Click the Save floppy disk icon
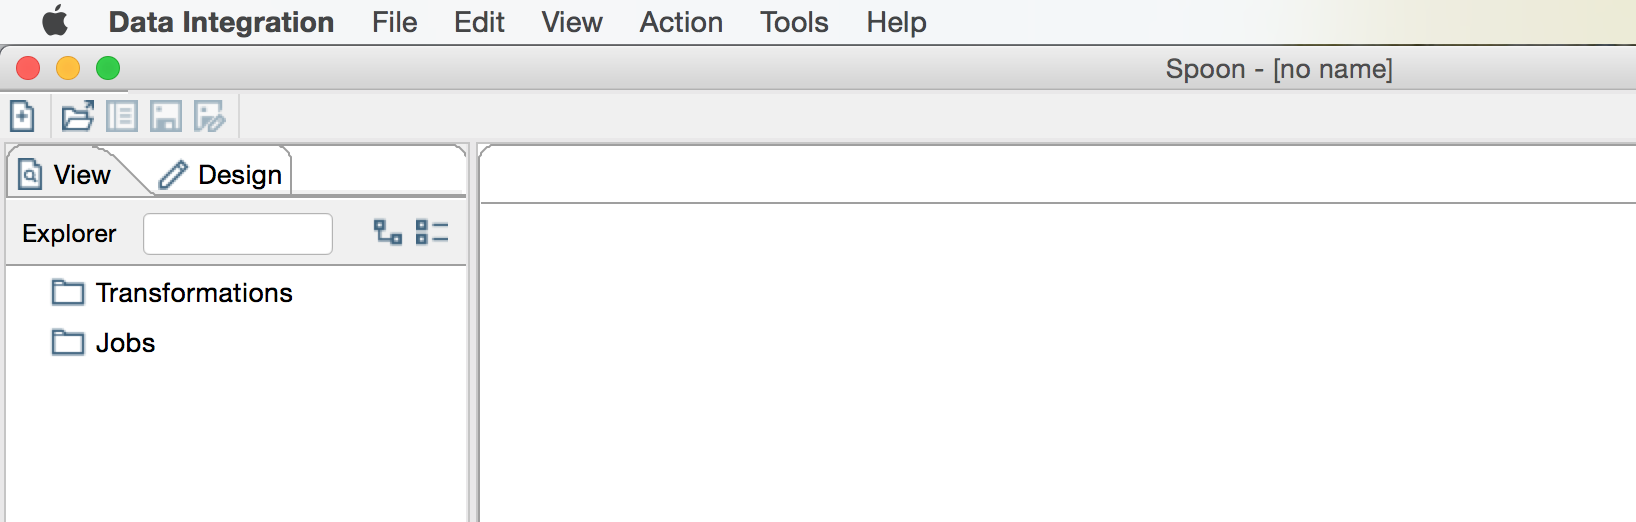 click(x=166, y=117)
